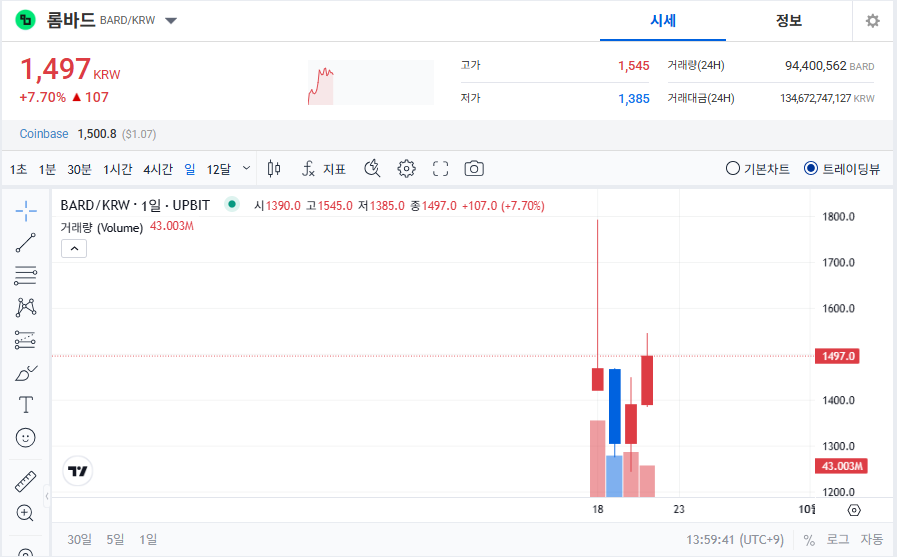This screenshot has height=557, width=897.
Task: Select the 1초 timeframe
Action: [18, 169]
